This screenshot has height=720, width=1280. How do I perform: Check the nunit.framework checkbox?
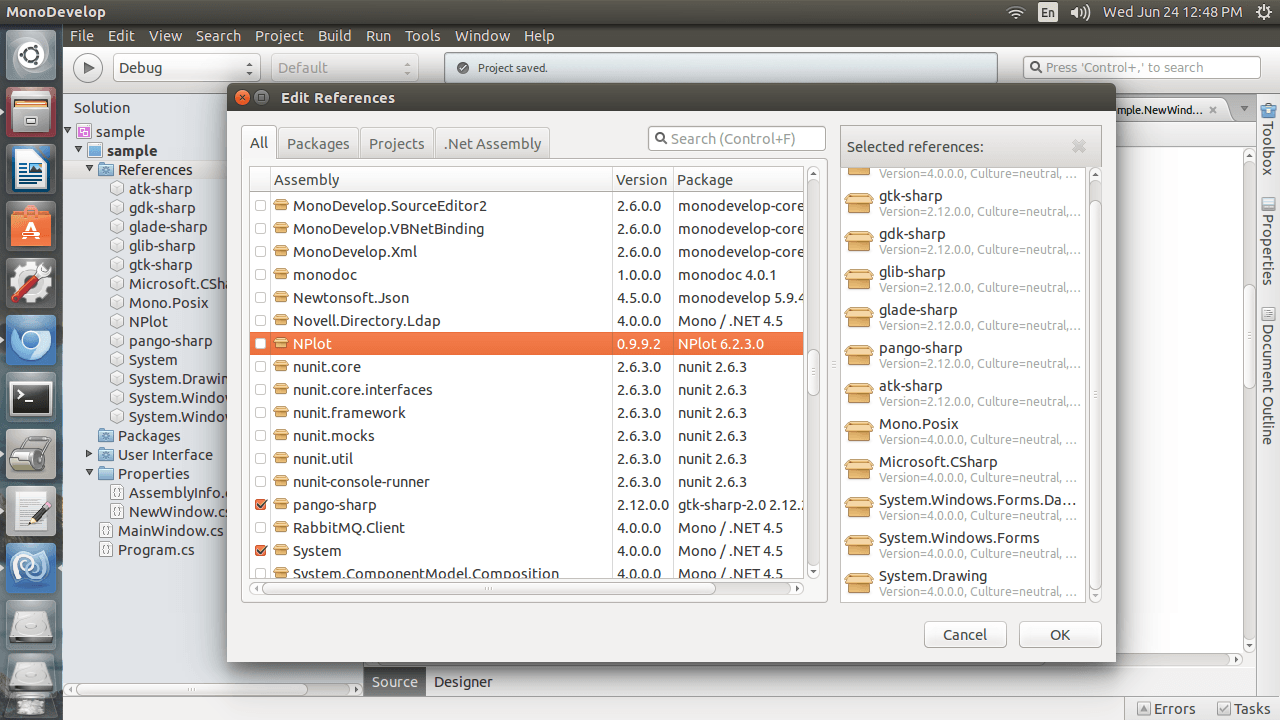[x=261, y=413]
